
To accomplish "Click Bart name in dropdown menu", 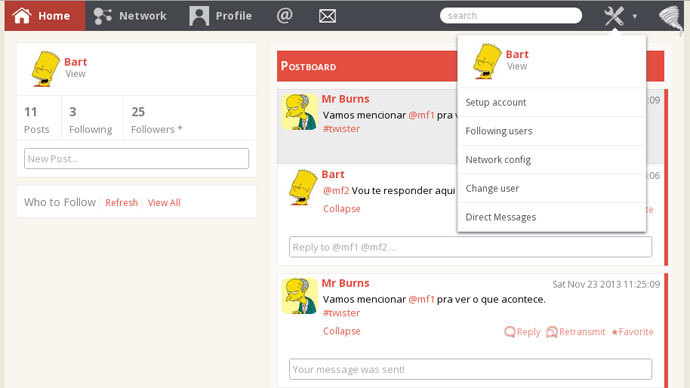I will click(x=517, y=55).
